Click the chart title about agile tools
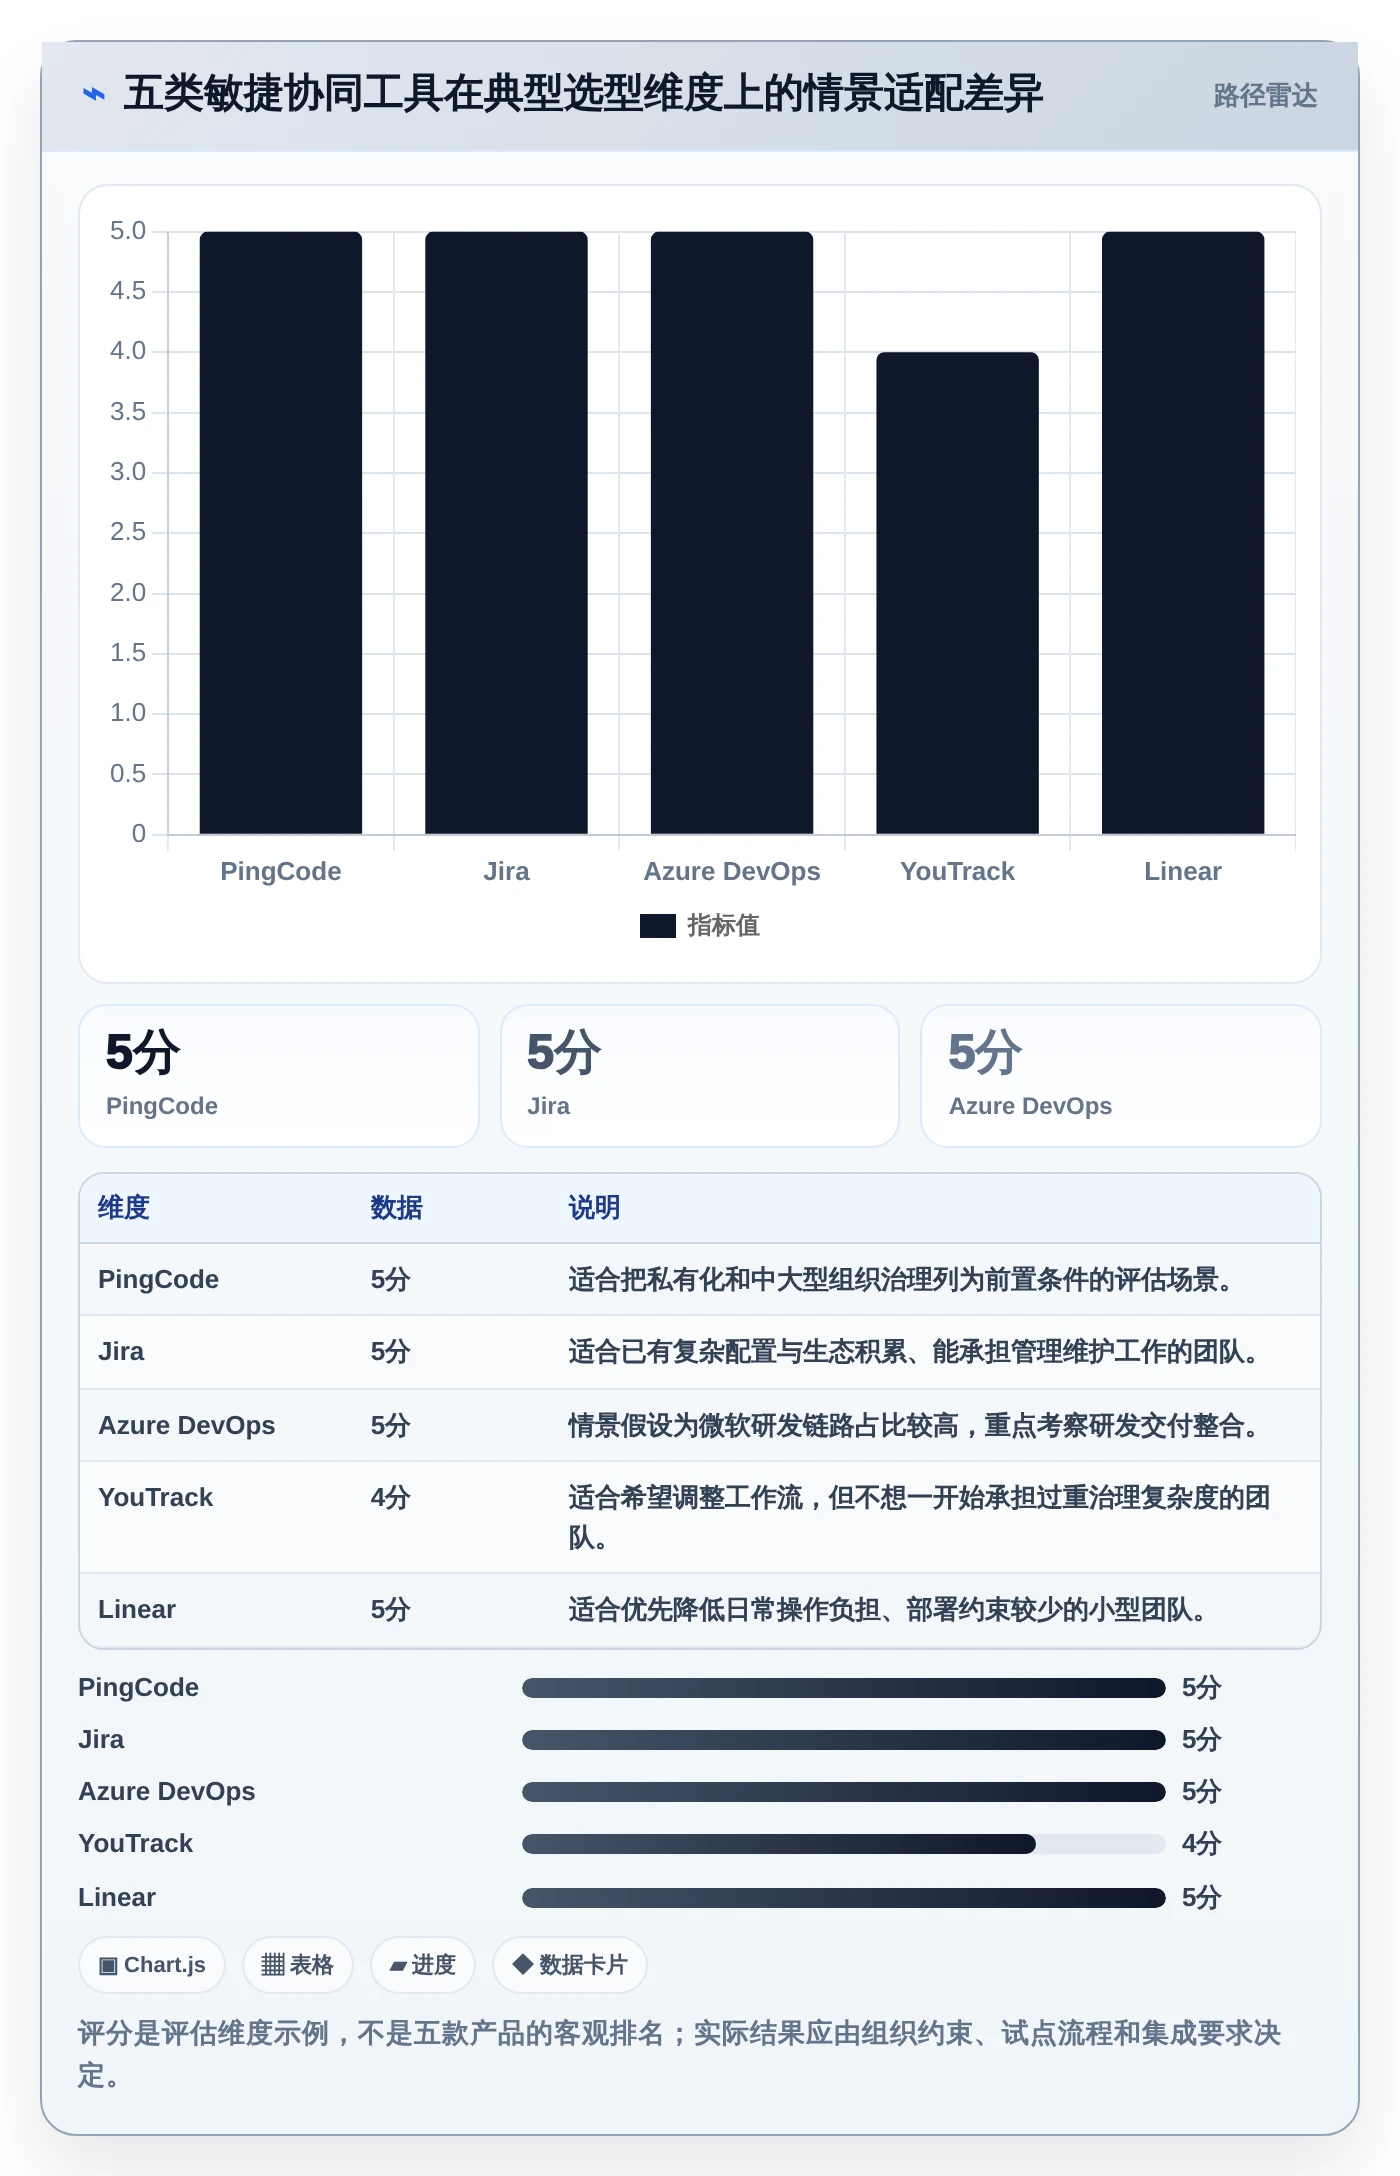Screen dimensions: 1400x2176 click(583, 94)
